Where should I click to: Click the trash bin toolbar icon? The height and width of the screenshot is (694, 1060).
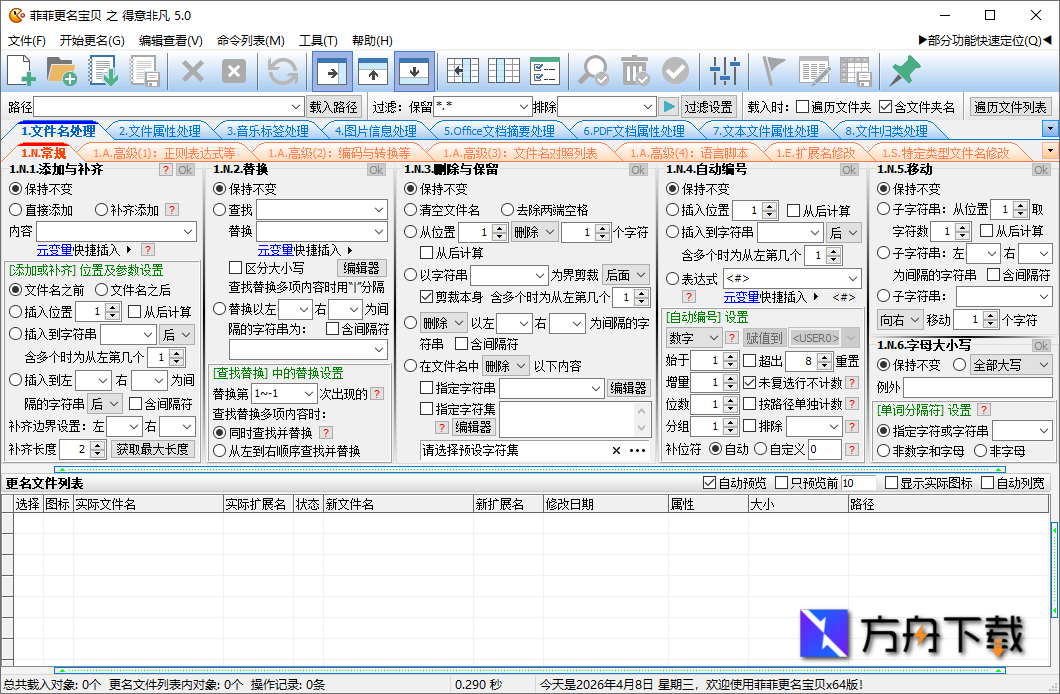[x=635, y=71]
